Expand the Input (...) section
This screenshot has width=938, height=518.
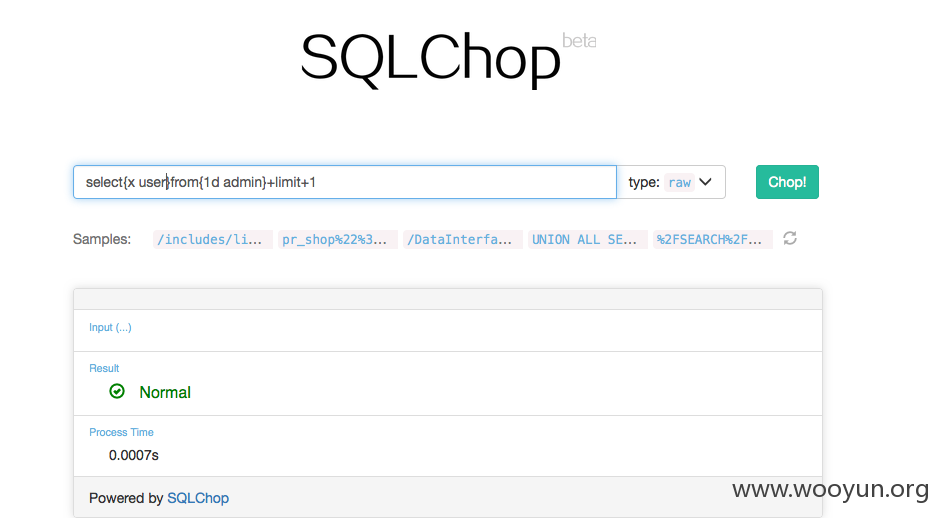click(x=110, y=327)
